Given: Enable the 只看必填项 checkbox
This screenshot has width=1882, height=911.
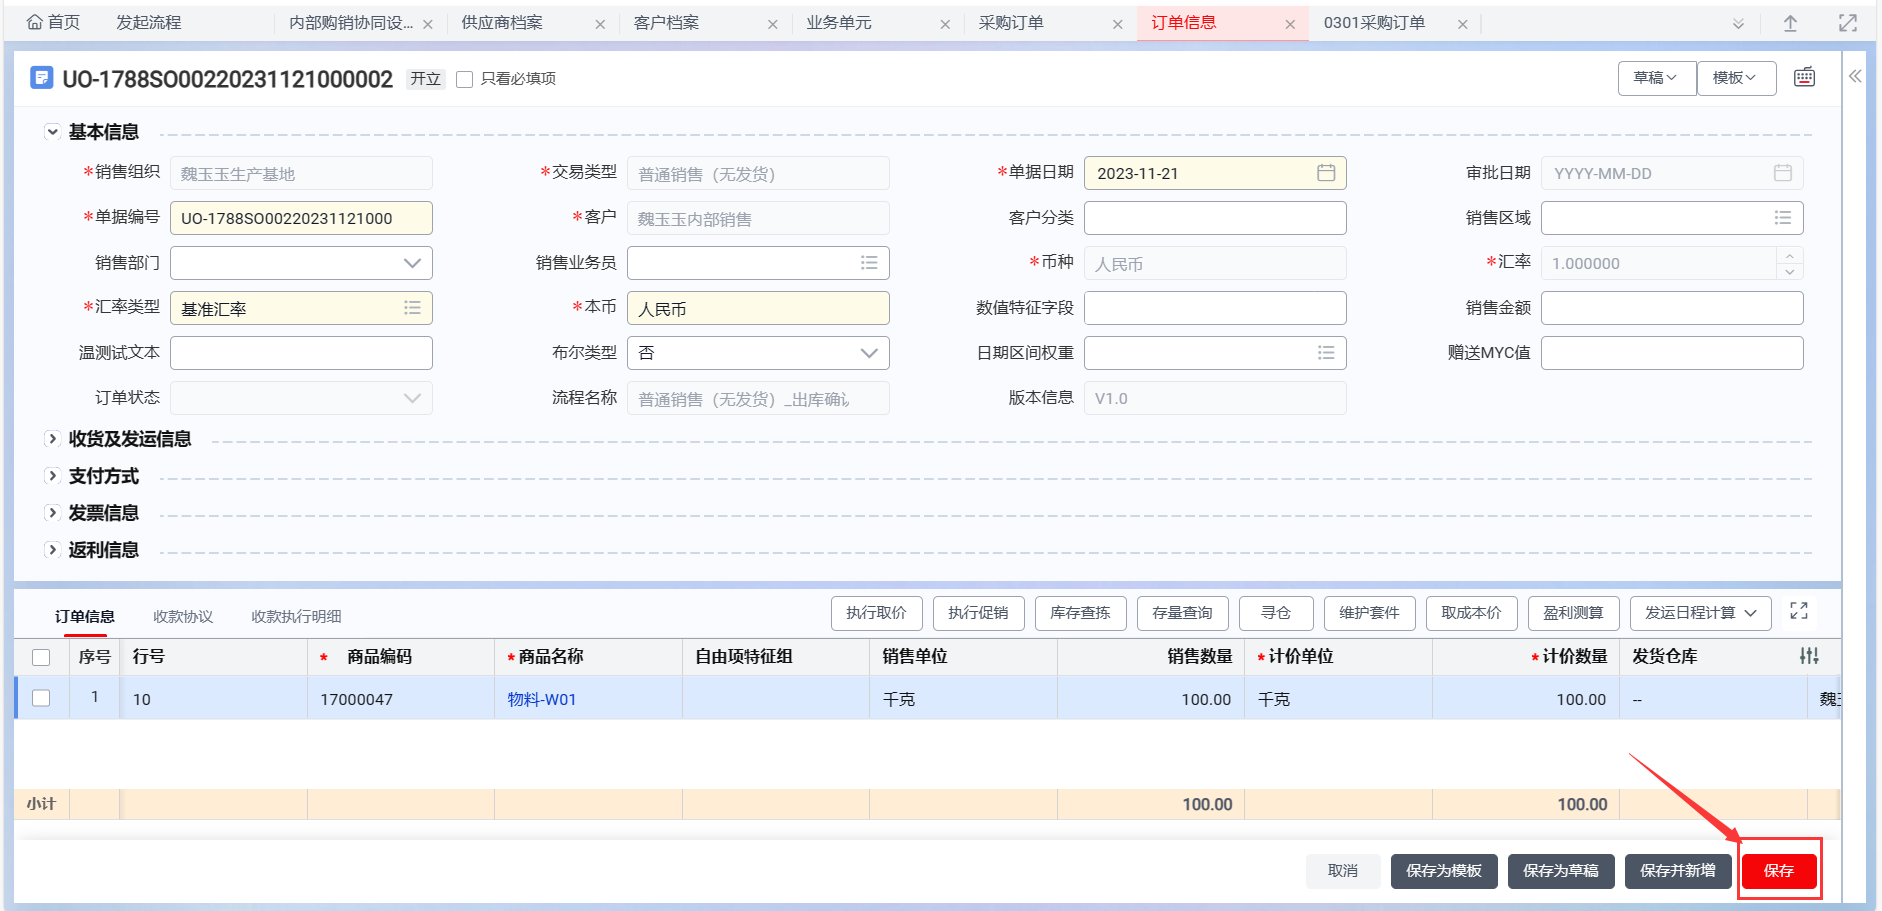Looking at the screenshot, I should tap(463, 78).
